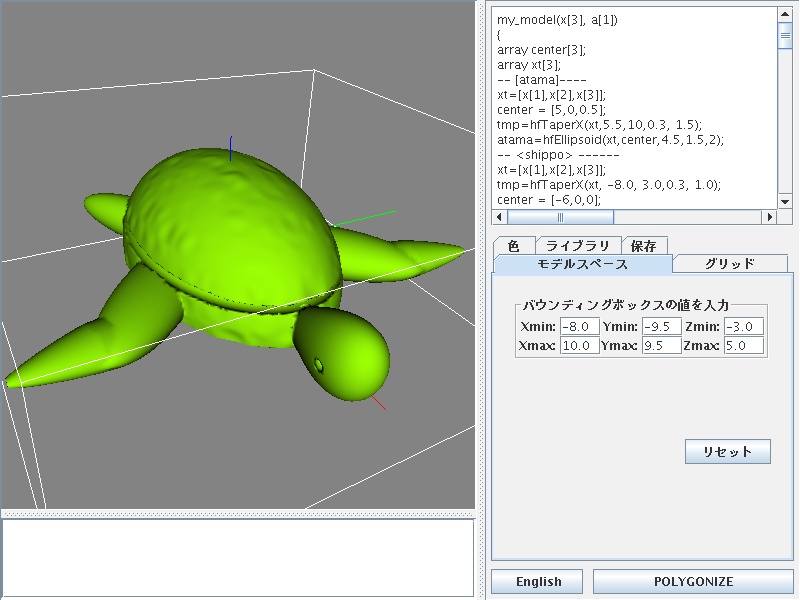Click the Xmax input field
The height and width of the screenshot is (600, 800).
coord(580,346)
